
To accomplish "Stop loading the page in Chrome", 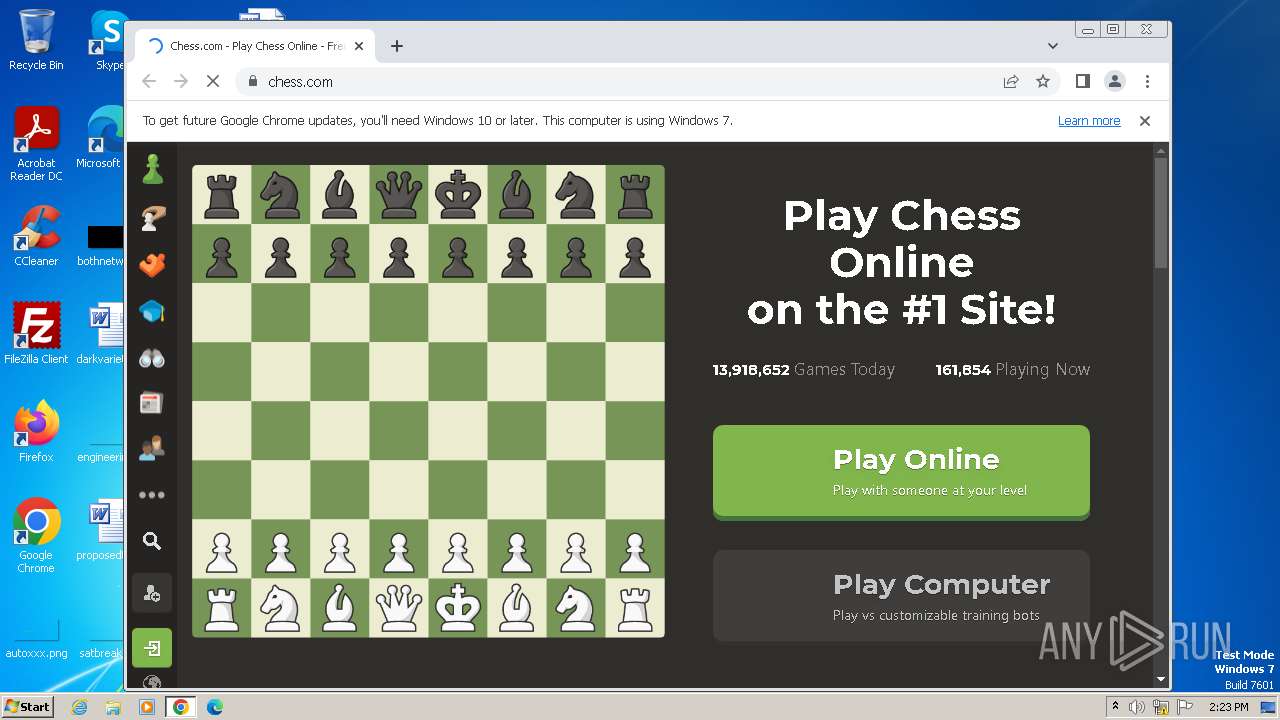I will (213, 81).
